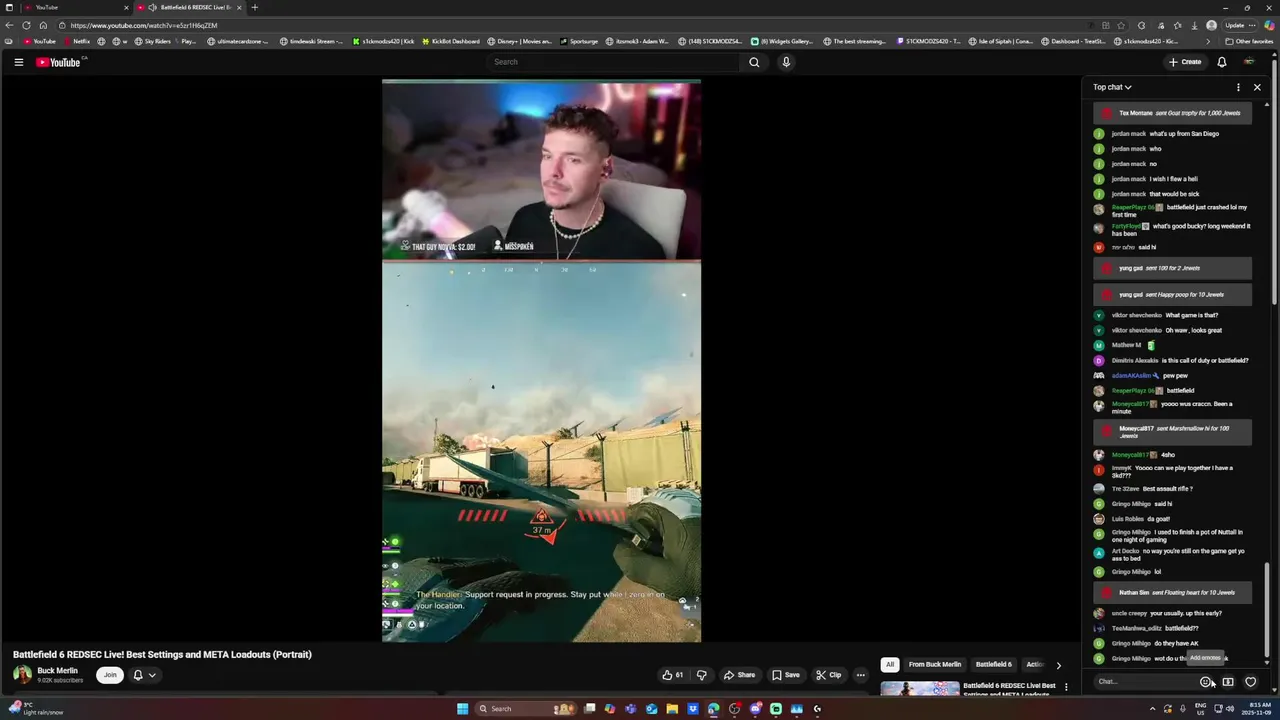1280x720 pixels.
Task: Open Moneycal817 Marshmallow jewels message
Action: pyautogui.click(x=1172, y=432)
